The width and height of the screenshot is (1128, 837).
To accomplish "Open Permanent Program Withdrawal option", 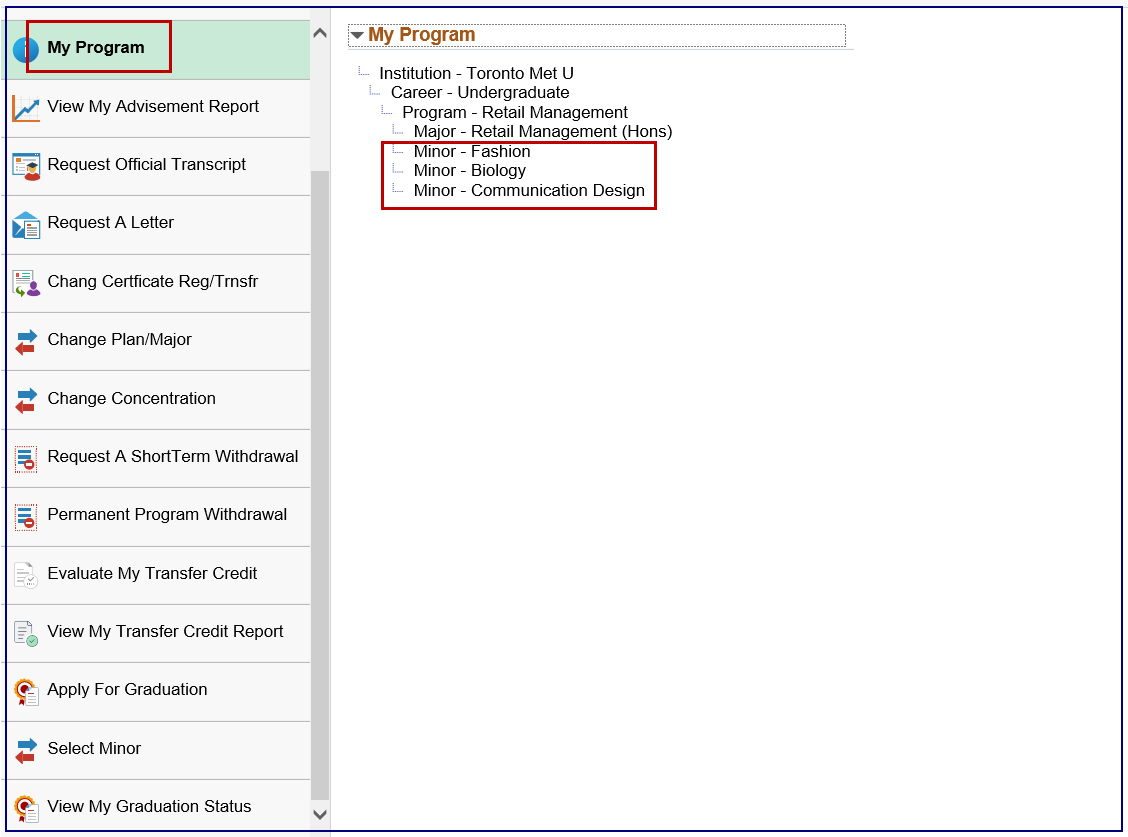I will pos(167,514).
